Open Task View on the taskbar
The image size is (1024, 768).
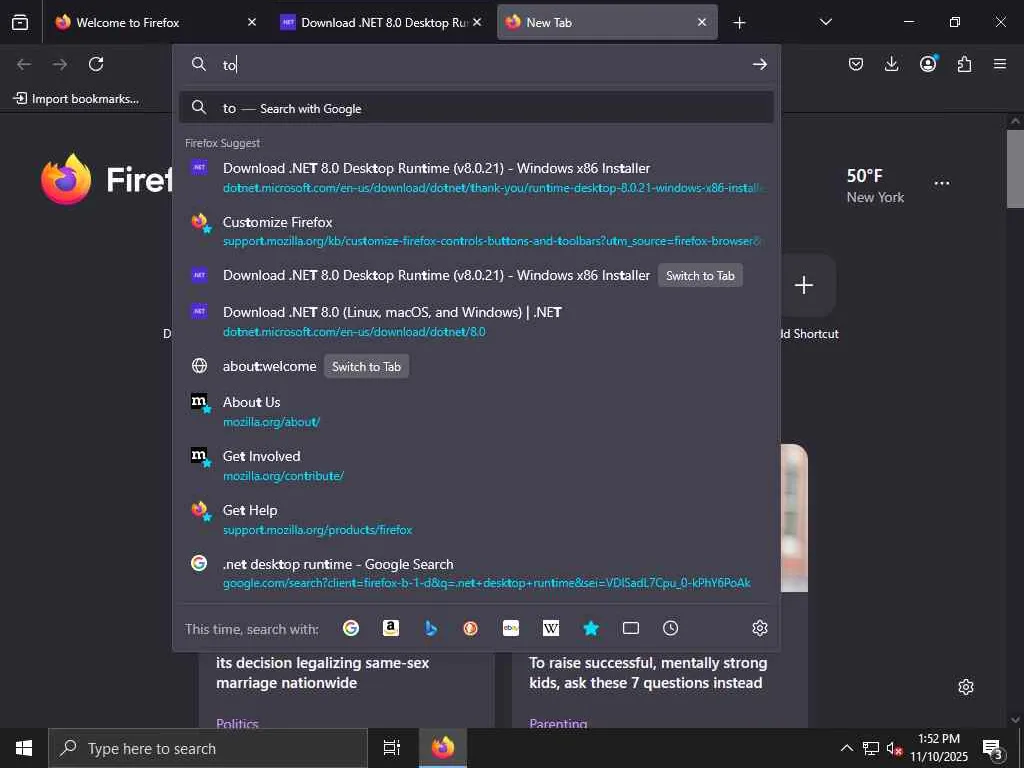(x=392, y=748)
